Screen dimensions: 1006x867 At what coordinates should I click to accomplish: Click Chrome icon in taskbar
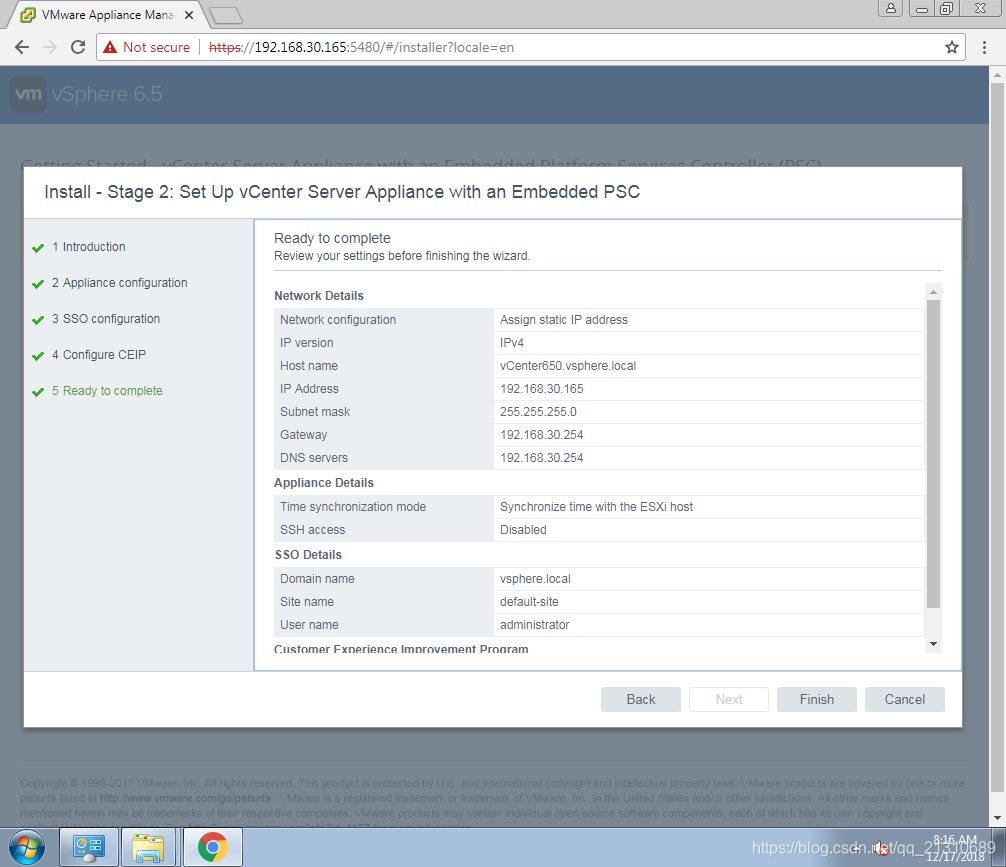(x=212, y=847)
